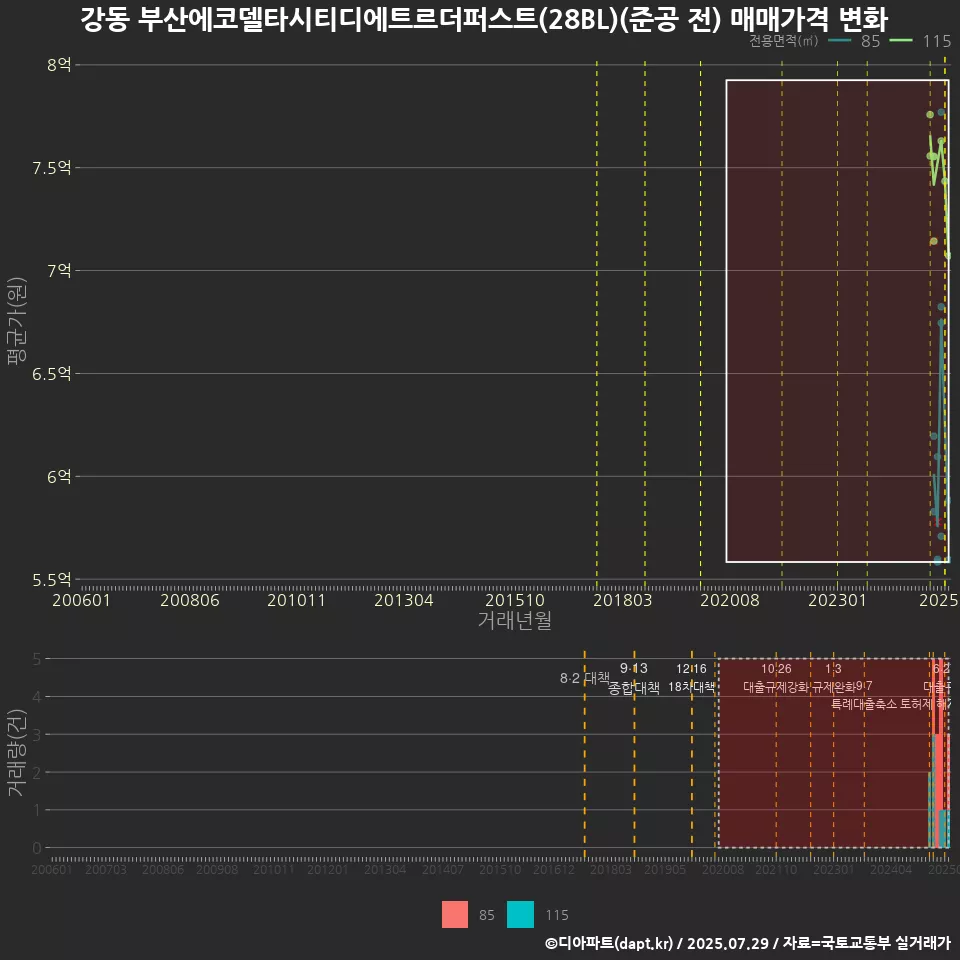Click the '9·13 종합대책' policy marker label
The image size is (960, 960).
(634, 678)
